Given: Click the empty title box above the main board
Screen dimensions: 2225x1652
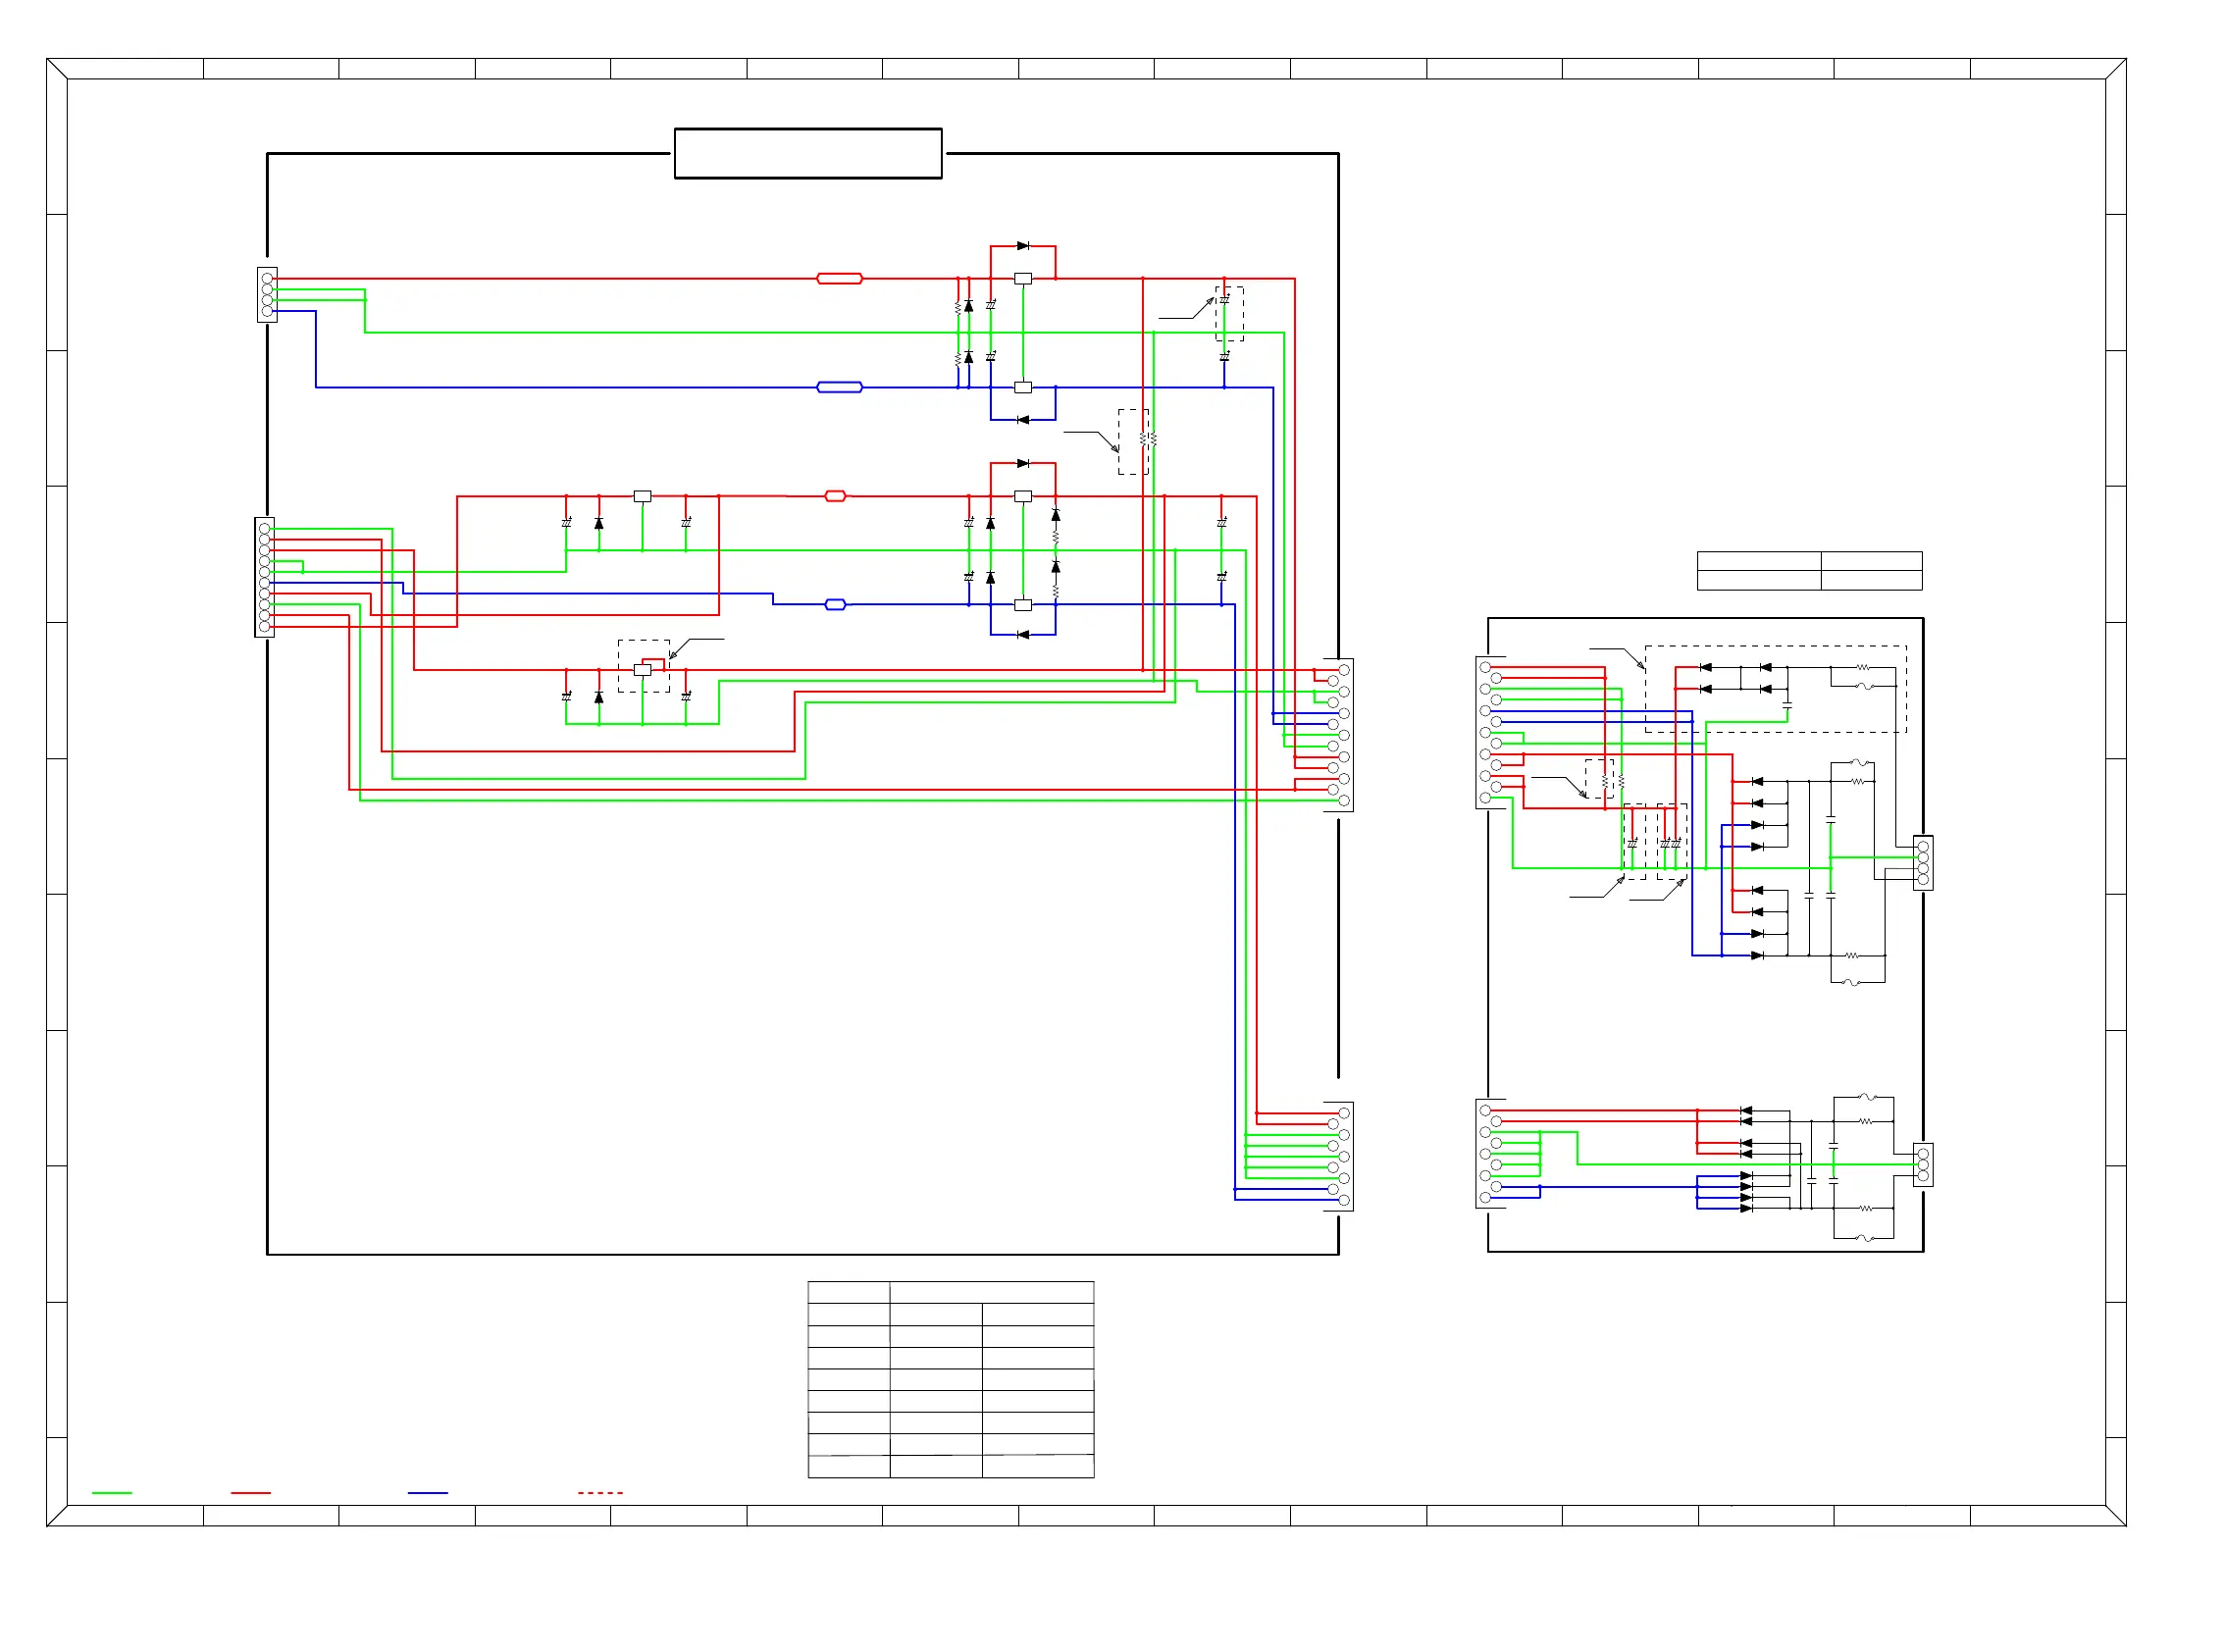Looking at the screenshot, I should click(808, 153).
